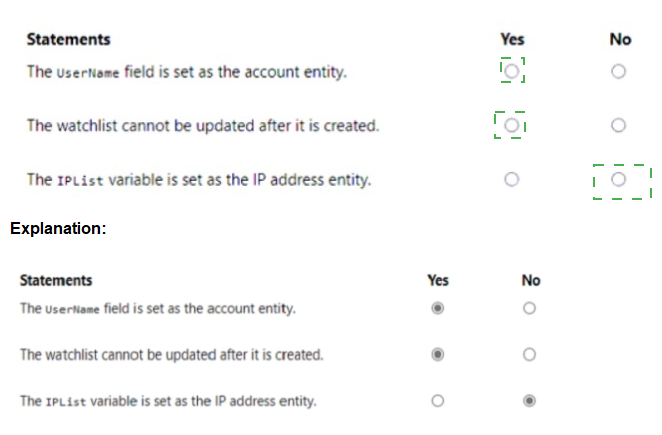The image size is (662, 435).
Task: Click selected No radio for IPList under Explanation
Action: [x=530, y=401]
